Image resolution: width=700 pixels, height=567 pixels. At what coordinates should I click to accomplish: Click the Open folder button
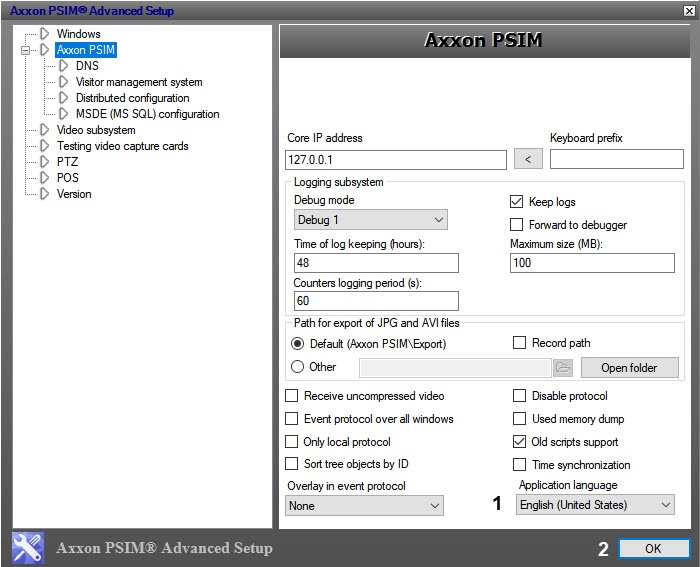click(629, 367)
